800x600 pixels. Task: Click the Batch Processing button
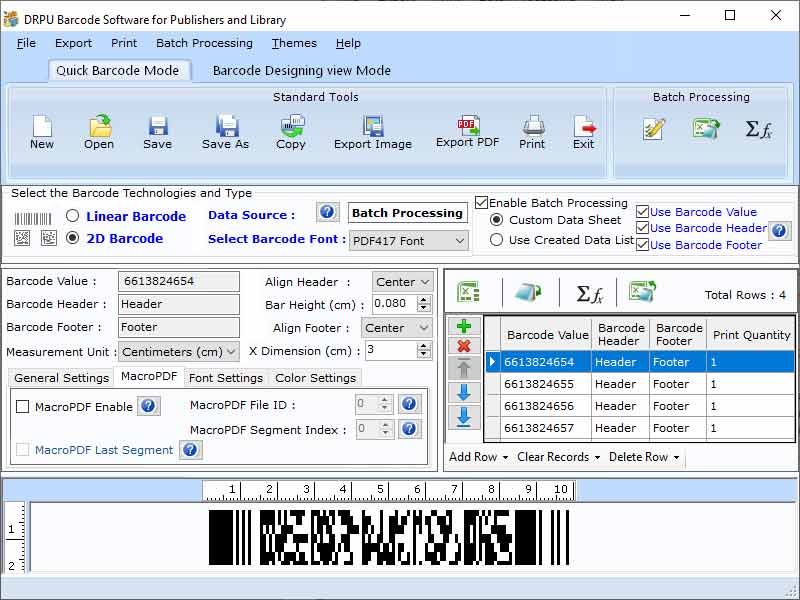[407, 212]
